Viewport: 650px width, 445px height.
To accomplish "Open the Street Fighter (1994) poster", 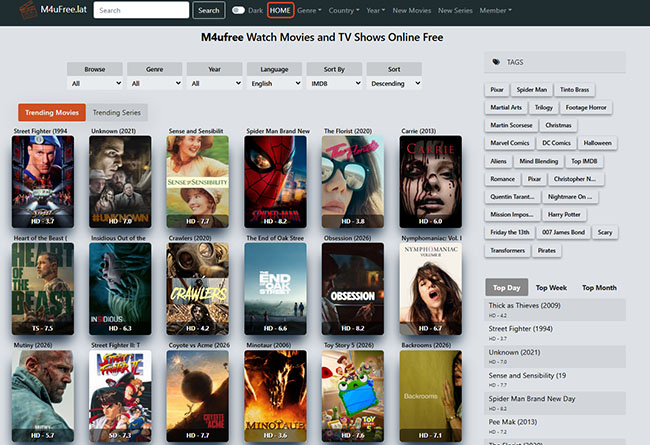I will 43,182.
